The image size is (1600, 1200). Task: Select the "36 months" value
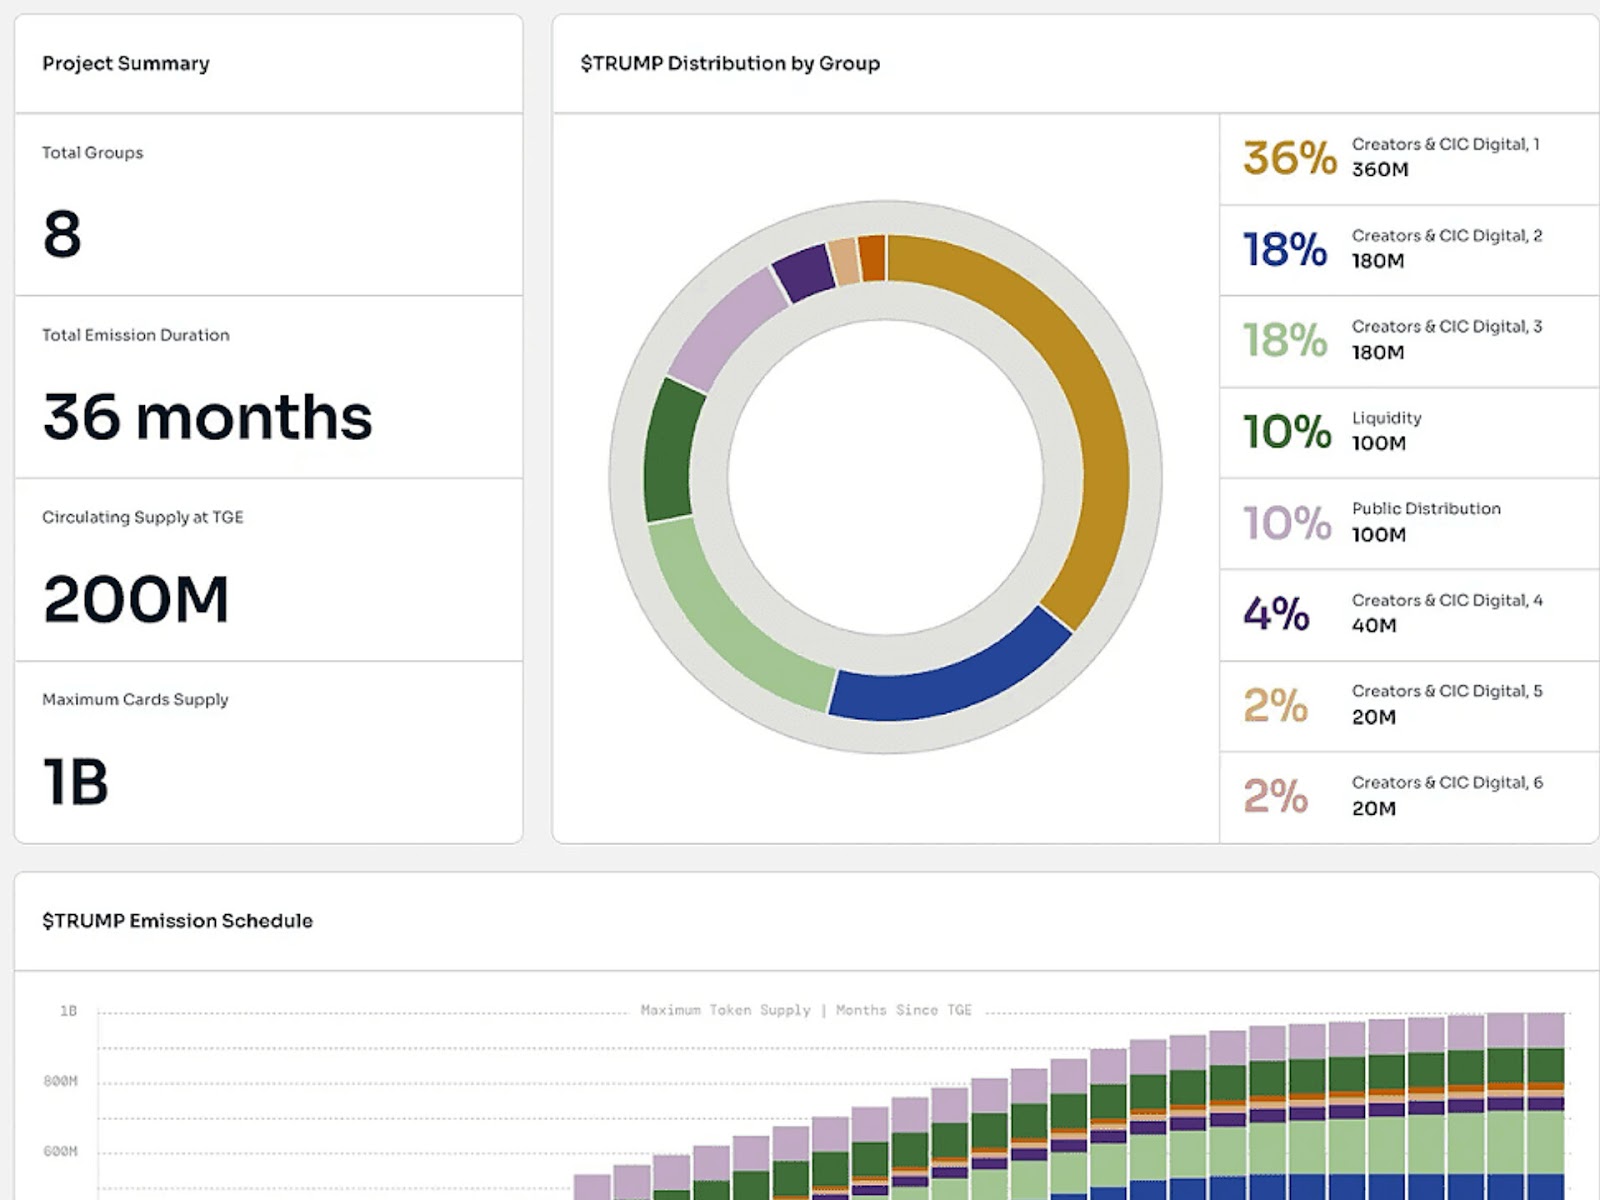click(208, 417)
